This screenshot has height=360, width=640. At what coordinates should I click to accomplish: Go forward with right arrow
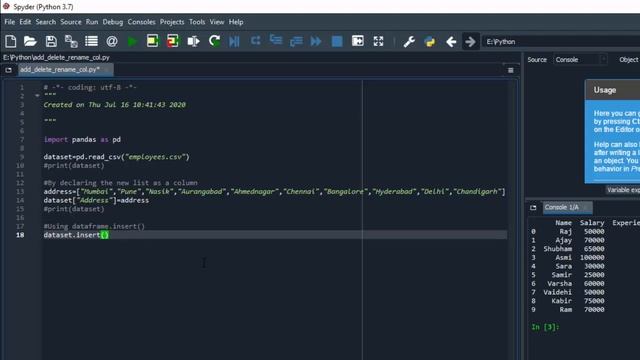pyautogui.click(x=470, y=41)
